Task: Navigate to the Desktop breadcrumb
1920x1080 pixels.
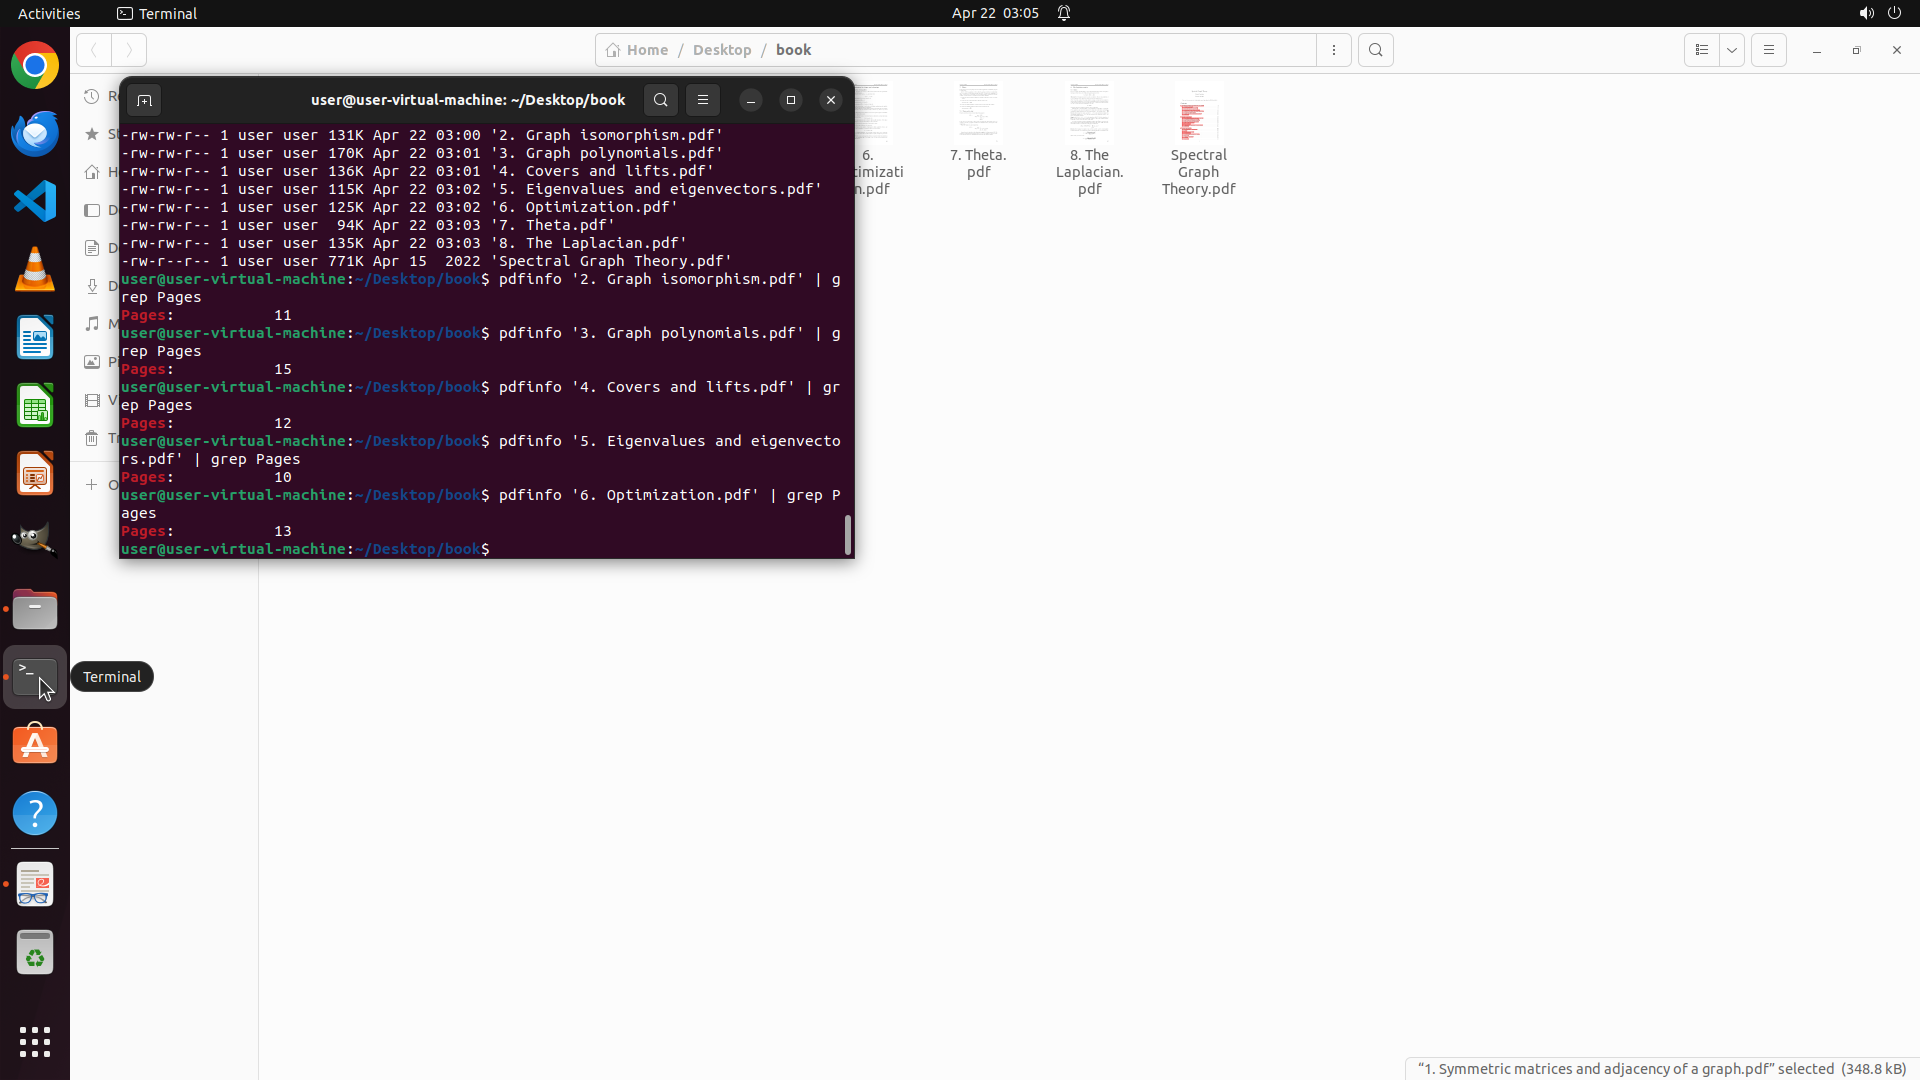Action: coord(721,50)
